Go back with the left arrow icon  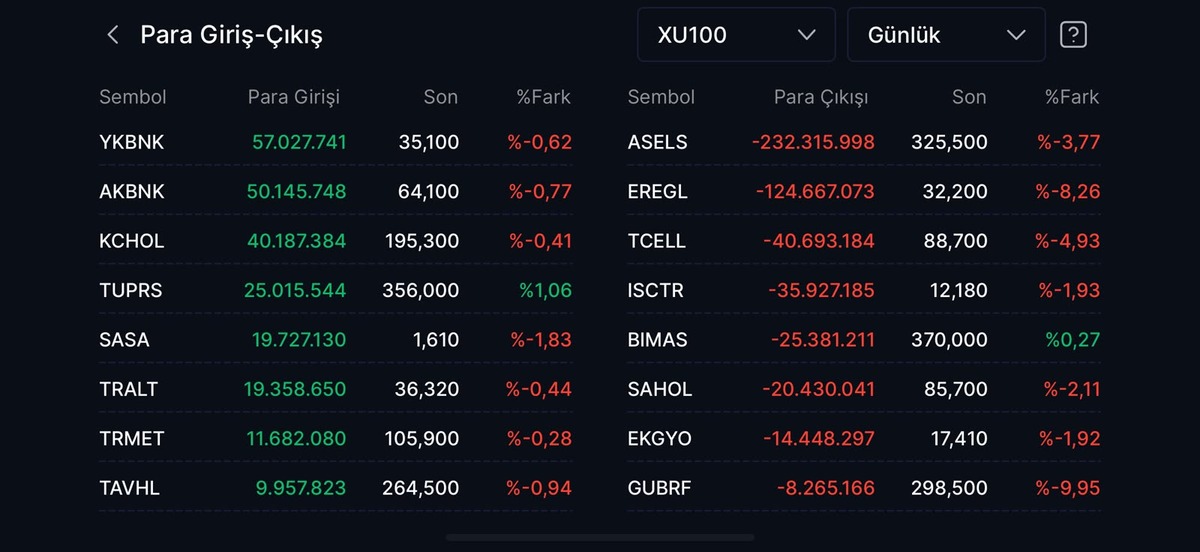click(113, 35)
